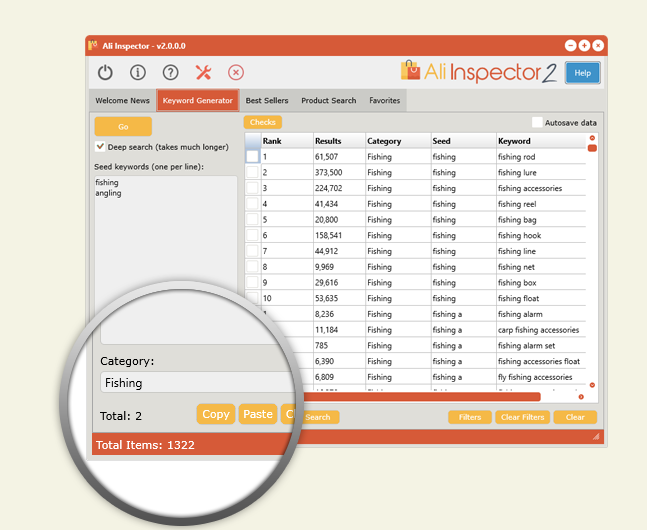Maximize the Ali Inspector window
The width and height of the screenshot is (647, 530).
584,45
